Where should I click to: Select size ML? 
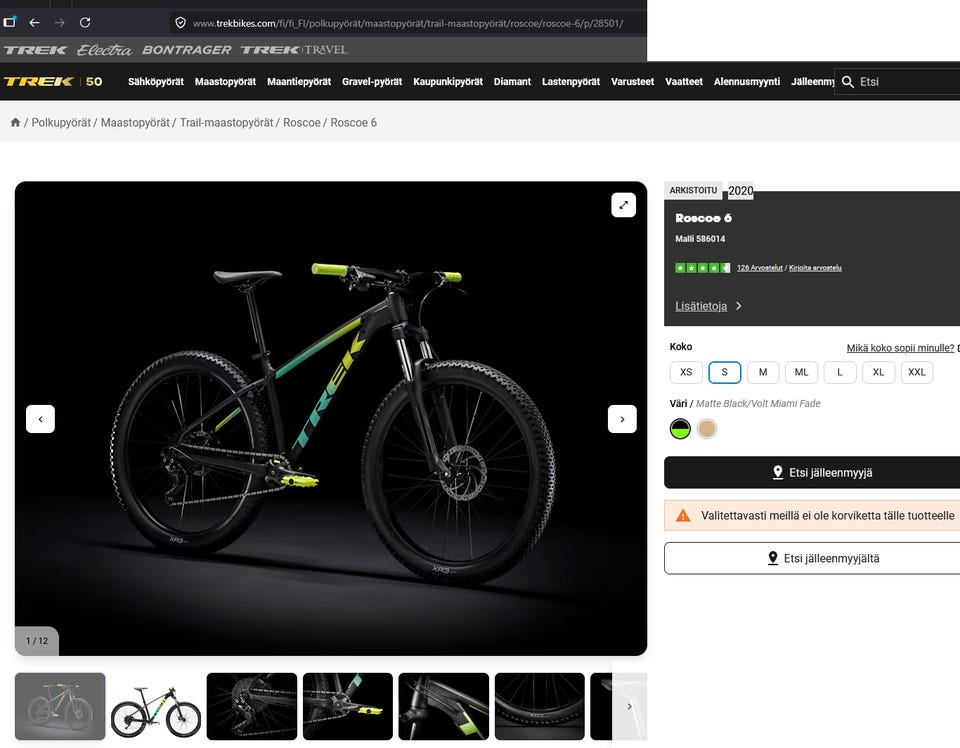click(x=801, y=372)
